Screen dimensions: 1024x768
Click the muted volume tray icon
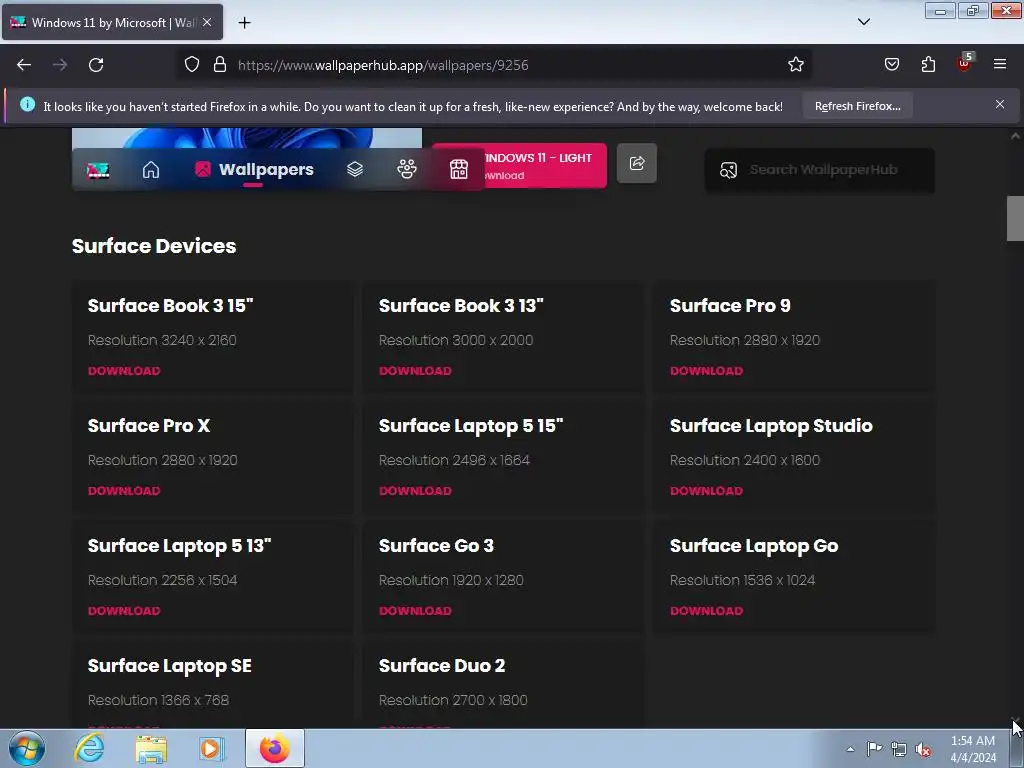923,750
